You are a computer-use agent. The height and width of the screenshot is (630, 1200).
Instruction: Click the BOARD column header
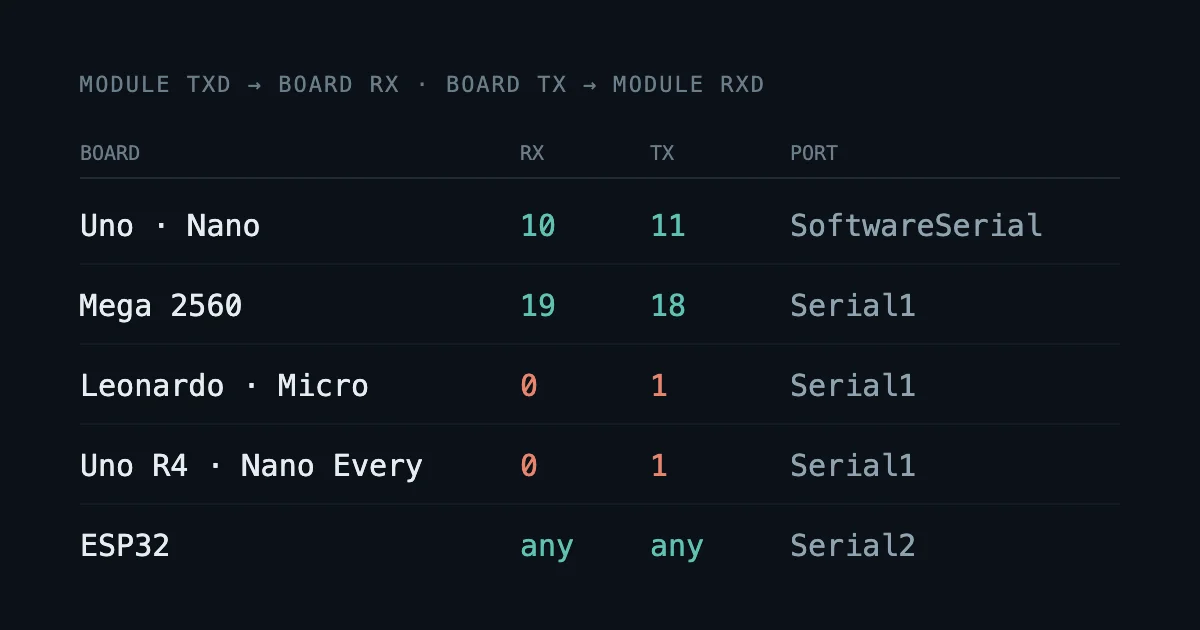coord(110,153)
